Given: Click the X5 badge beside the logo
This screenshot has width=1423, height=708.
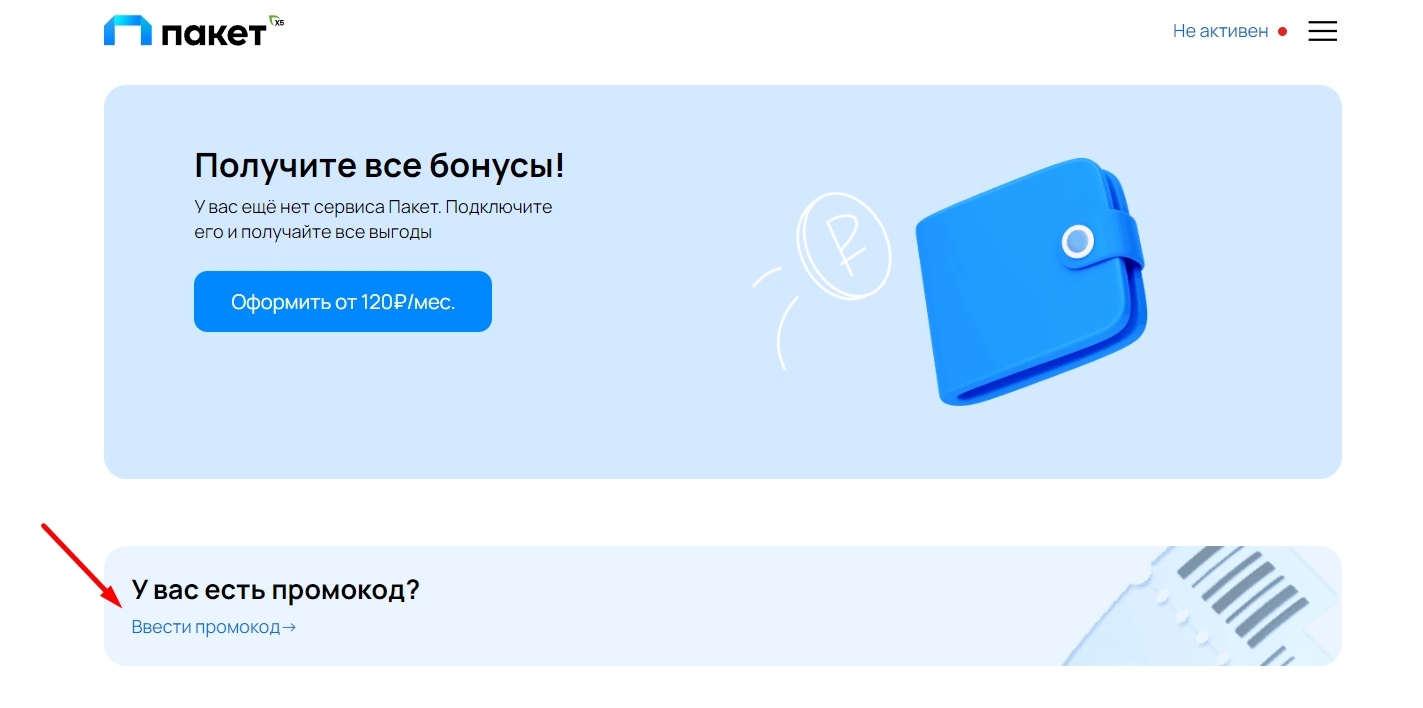Looking at the screenshot, I should coord(277,21).
